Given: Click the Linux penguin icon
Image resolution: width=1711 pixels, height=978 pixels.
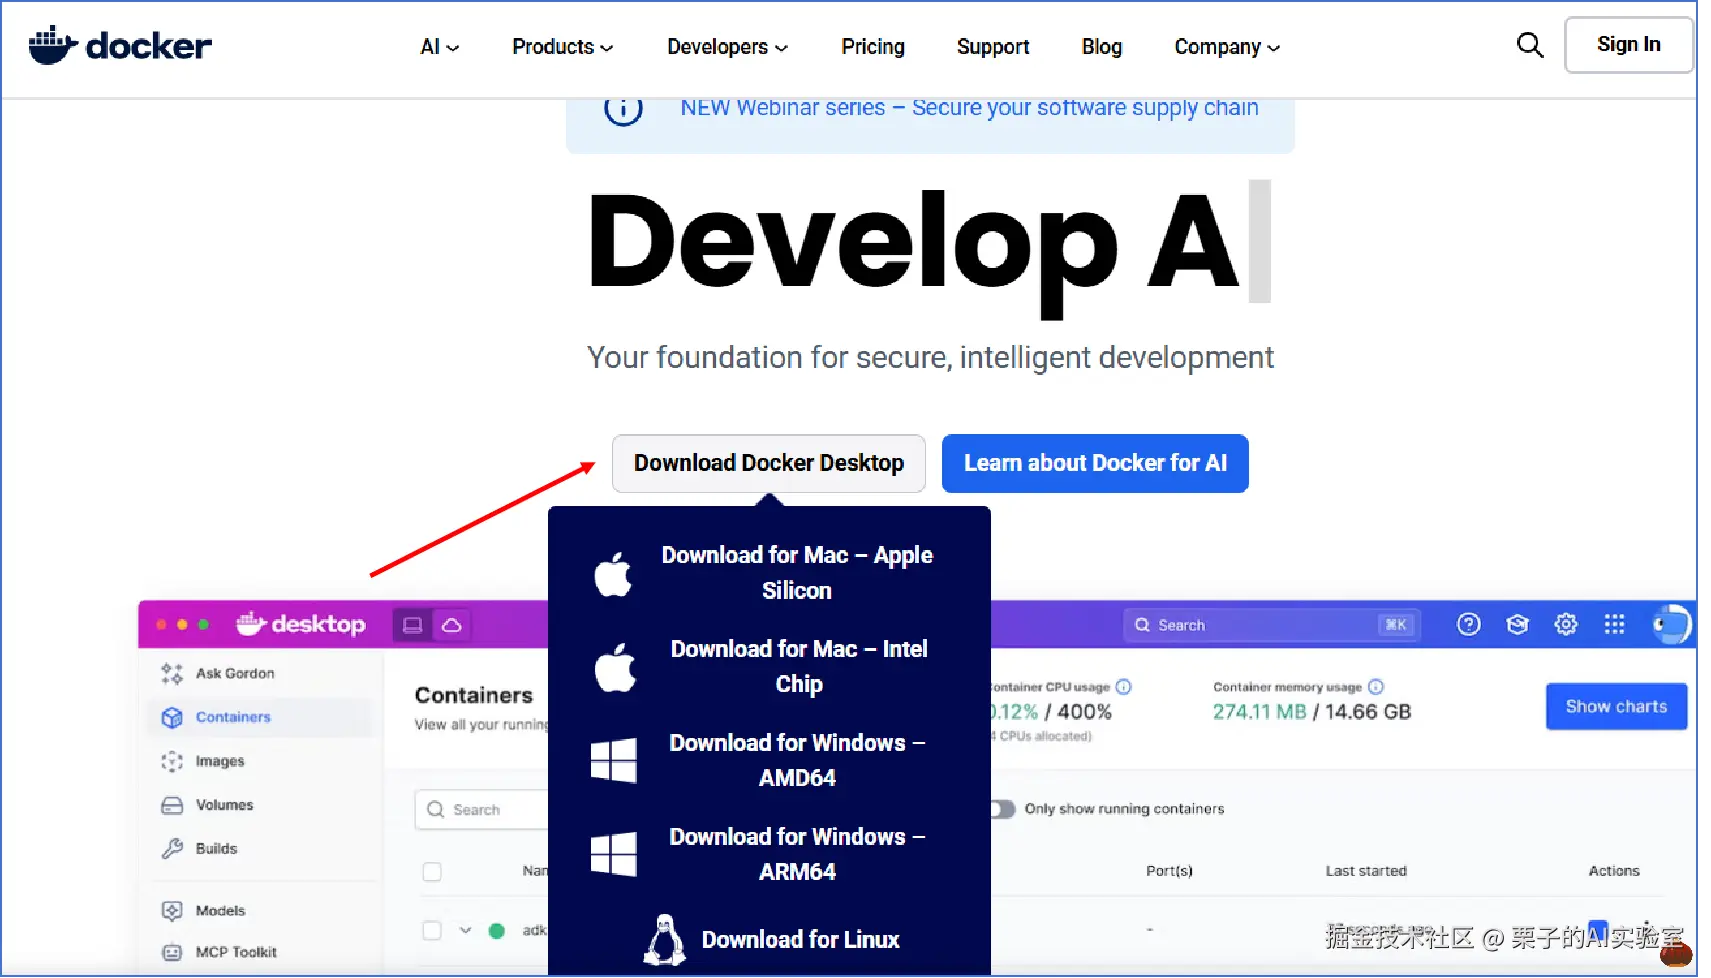Looking at the screenshot, I should tap(664, 940).
